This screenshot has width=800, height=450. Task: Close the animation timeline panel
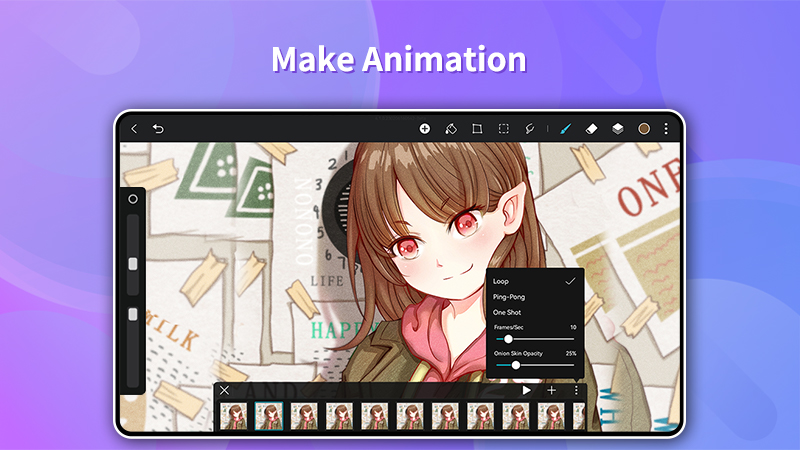[x=224, y=390]
